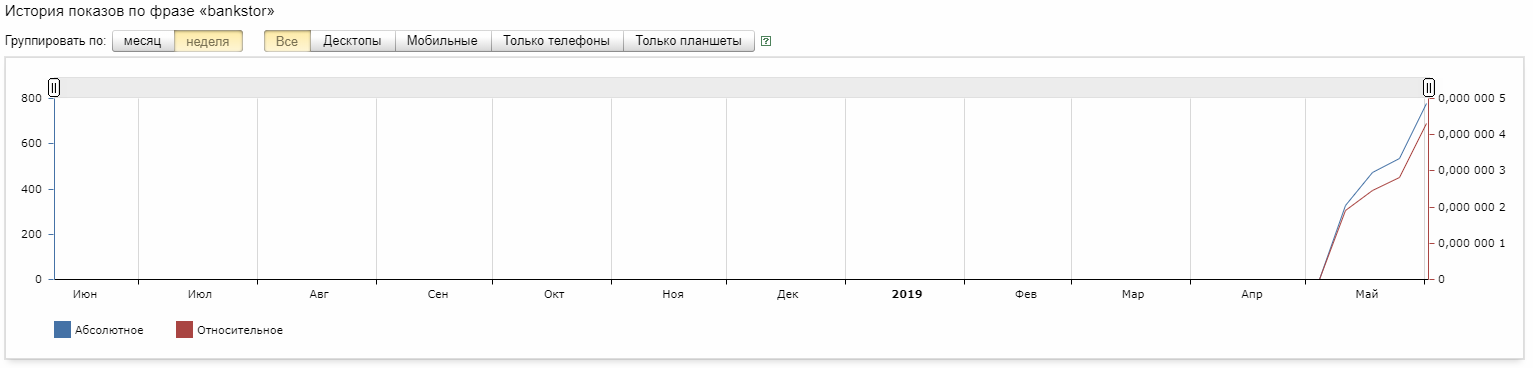The width and height of the screenshot is (1533, 368).
Task: Filter by Мобильные devices
Action: pyautogui.click(x=443, y=41)
